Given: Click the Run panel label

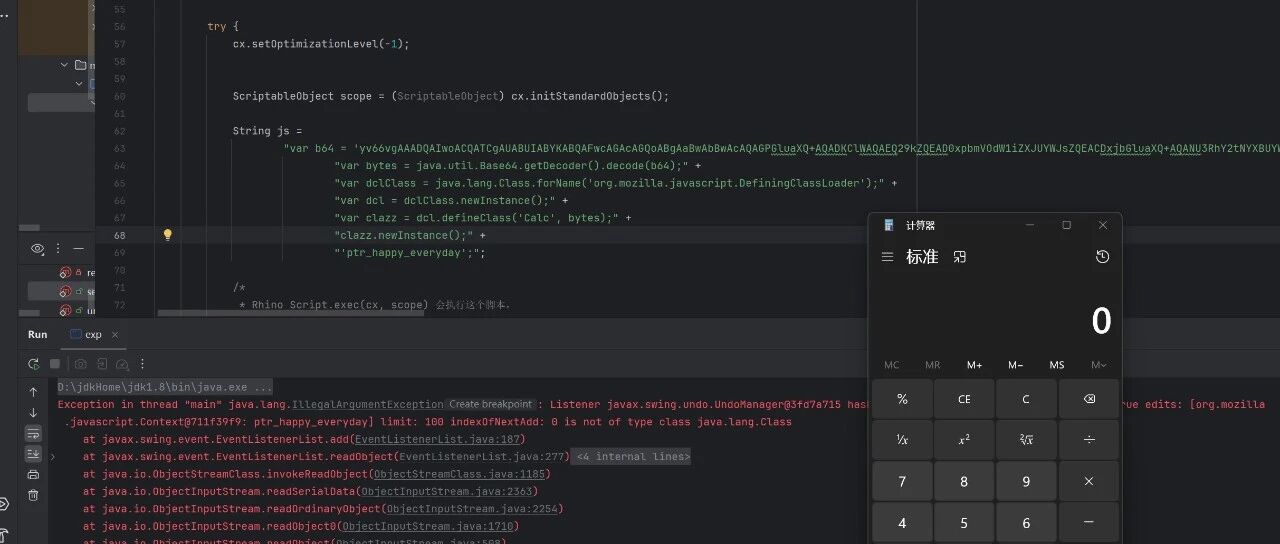Looking at the screenshot, I should pos(37,334).
